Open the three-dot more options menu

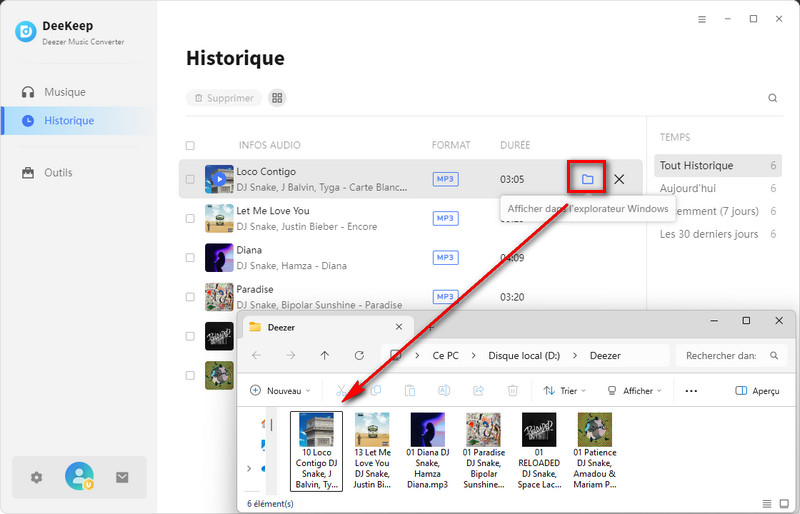tap(691, 391)
